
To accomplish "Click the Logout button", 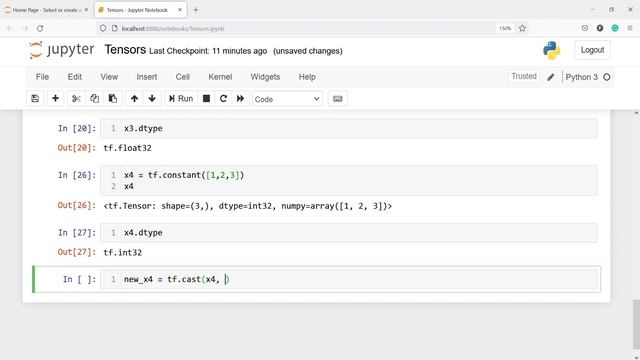I will click(592, 50).
